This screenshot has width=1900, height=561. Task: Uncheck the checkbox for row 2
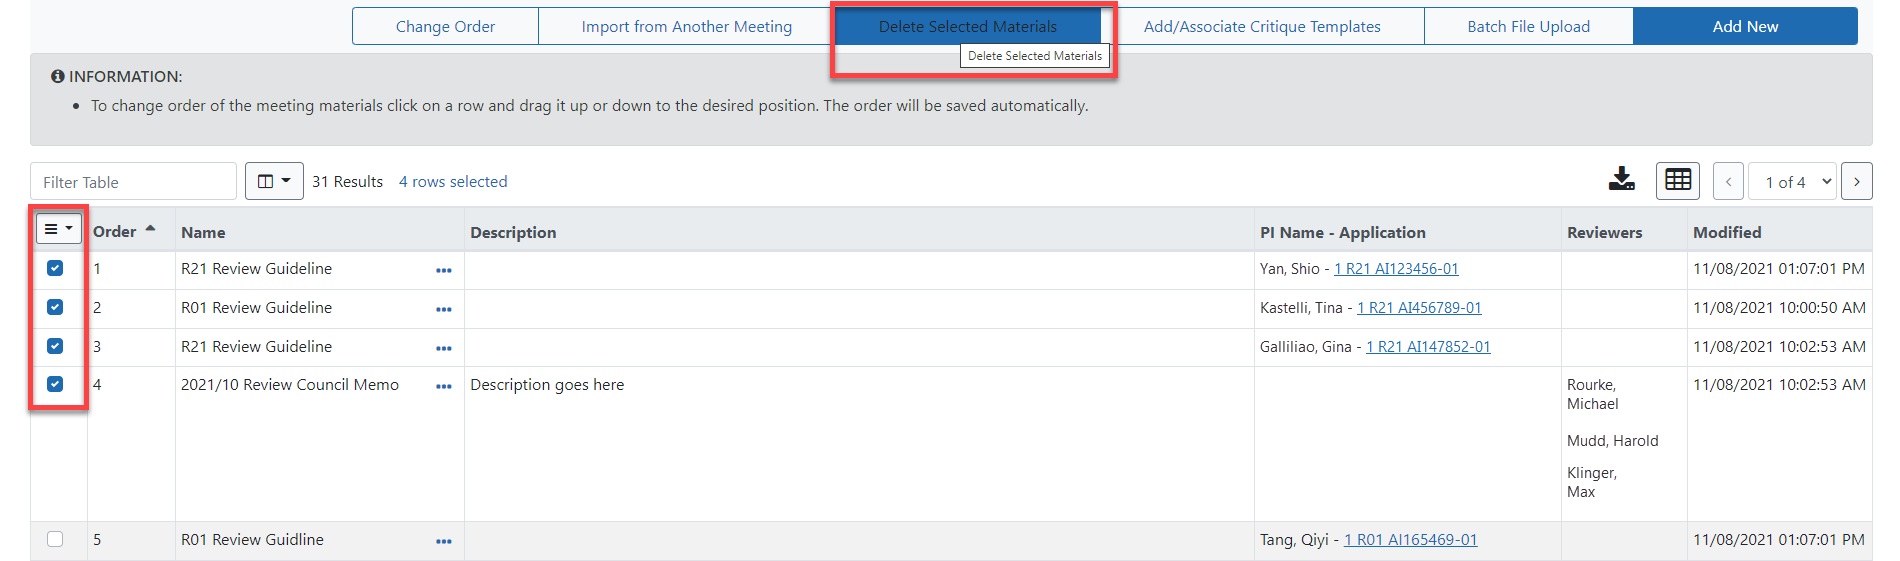pos(55,307)
